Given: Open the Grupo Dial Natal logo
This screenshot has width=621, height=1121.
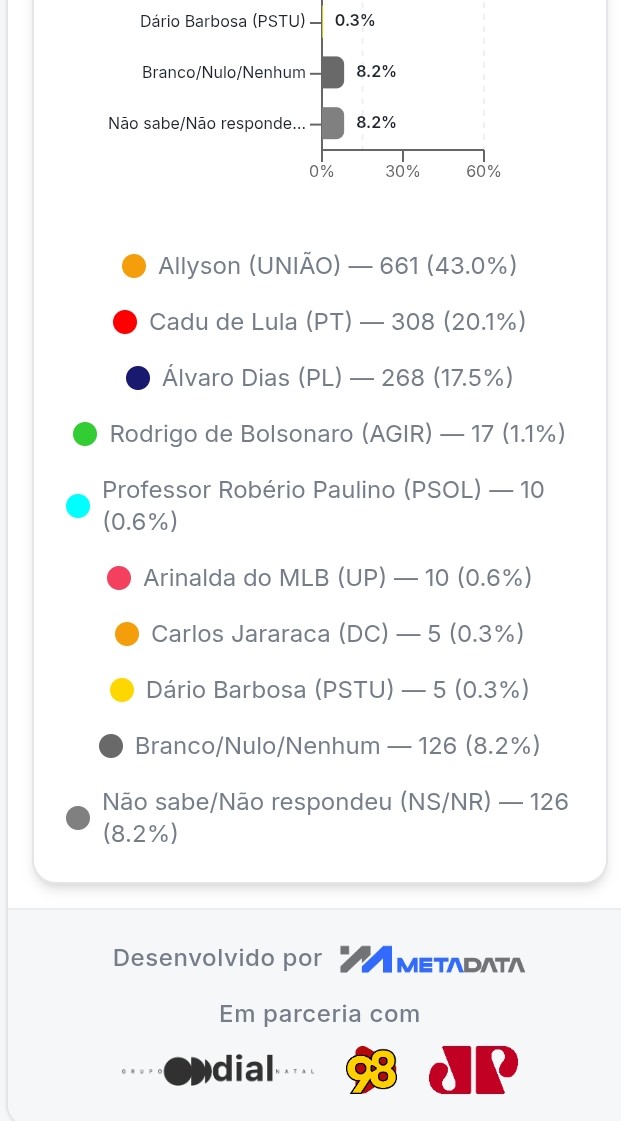Looking at the screenshot, I should (x=218, y=1070).
